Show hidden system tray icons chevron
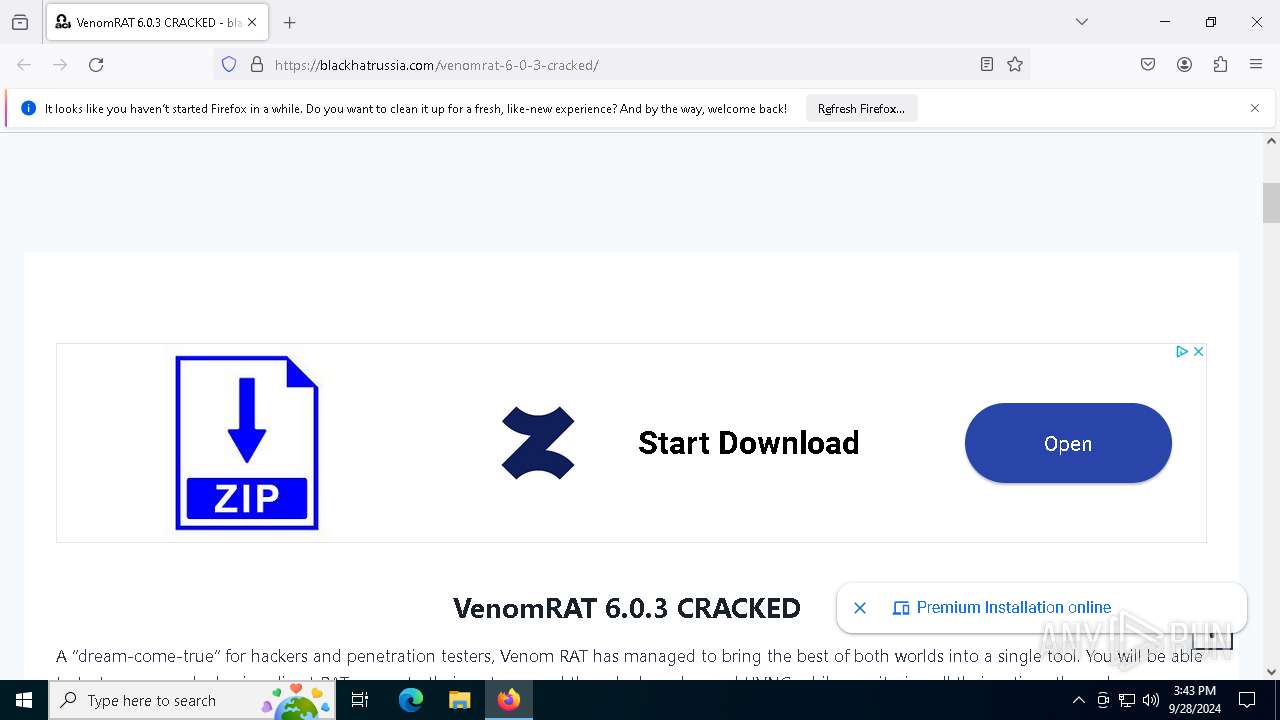1280x720 pixels. click(1078, 700)
